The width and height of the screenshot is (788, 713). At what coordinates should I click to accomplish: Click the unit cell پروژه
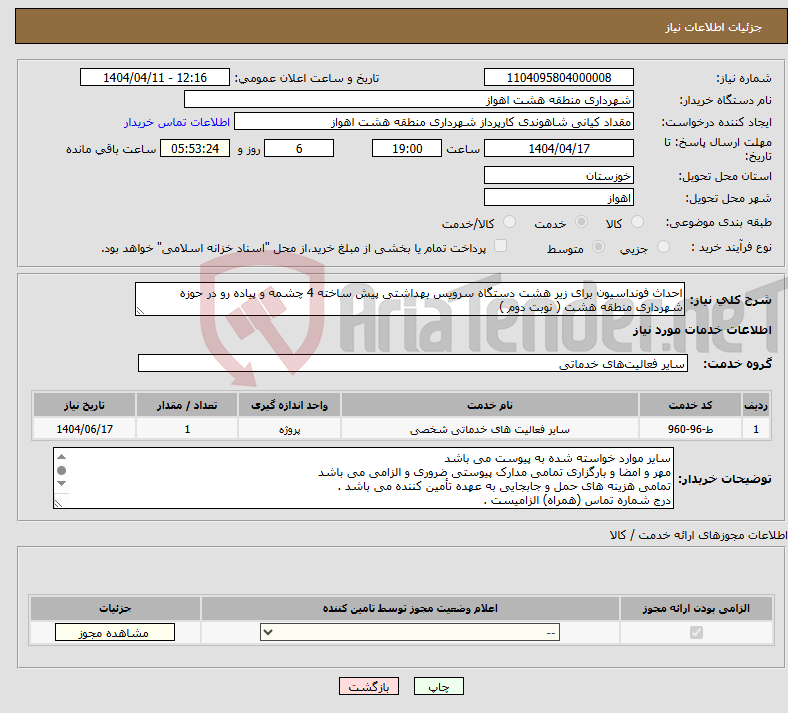[x=289, y=429]
